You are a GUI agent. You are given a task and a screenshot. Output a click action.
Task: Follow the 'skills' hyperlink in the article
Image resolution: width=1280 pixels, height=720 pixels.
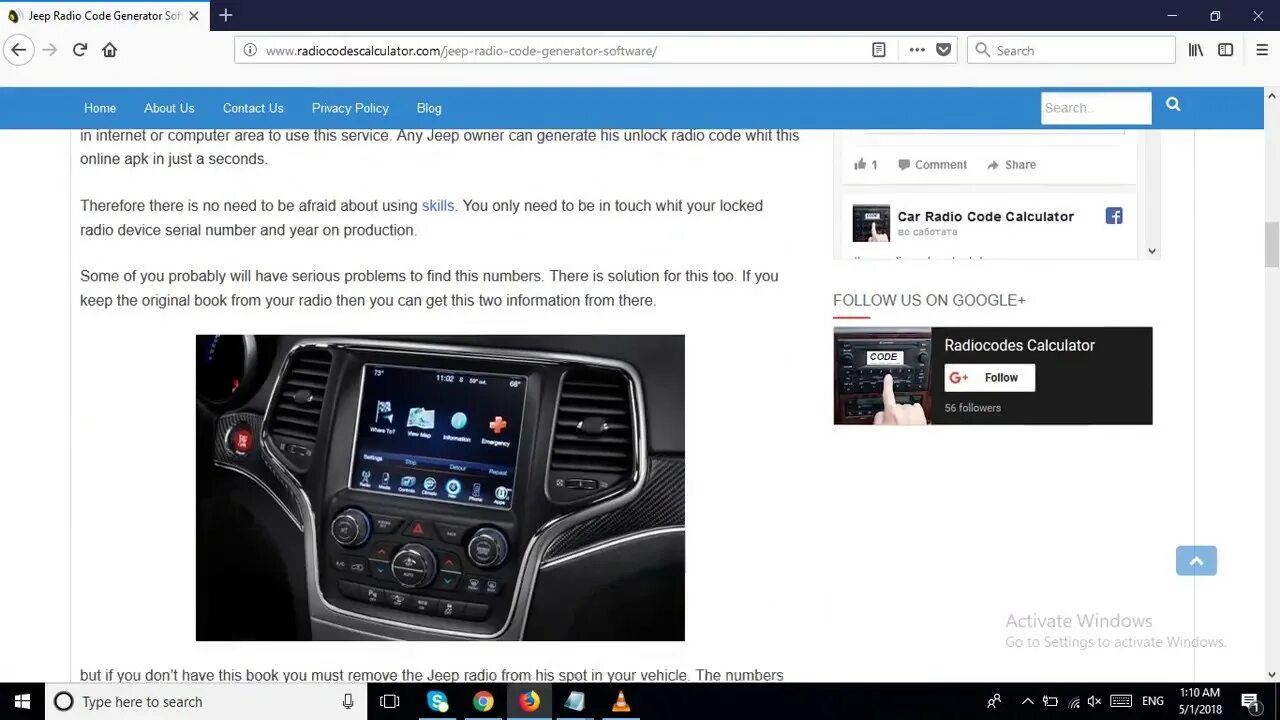438,206
